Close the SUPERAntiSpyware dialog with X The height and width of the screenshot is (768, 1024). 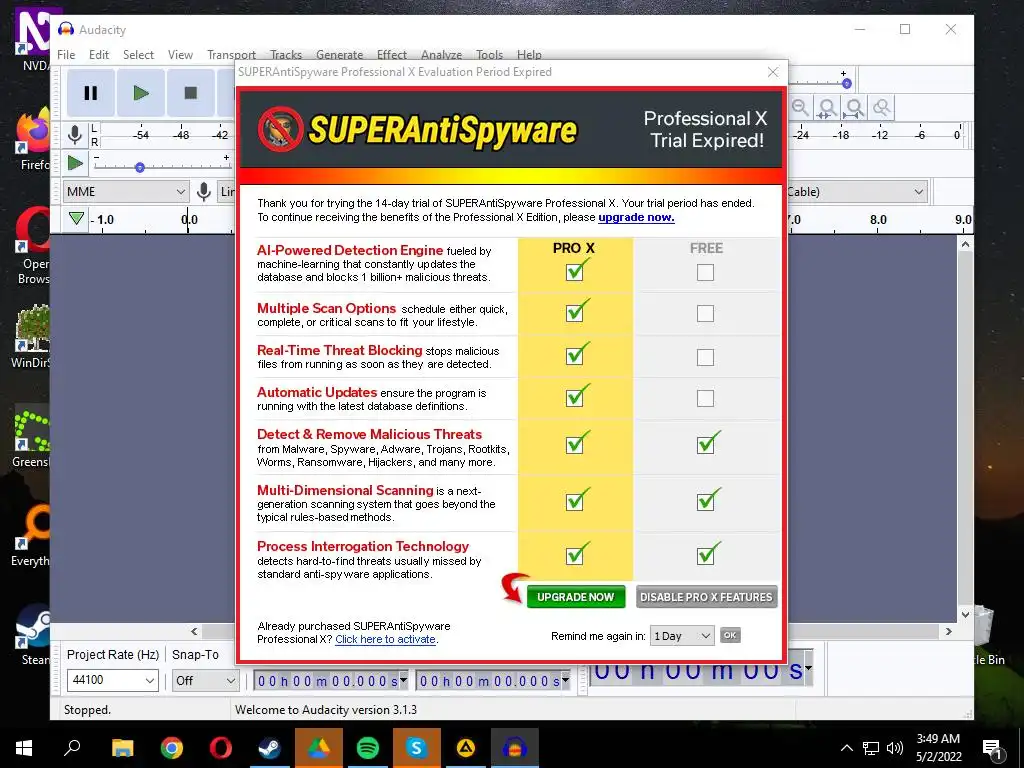(773, 72)
